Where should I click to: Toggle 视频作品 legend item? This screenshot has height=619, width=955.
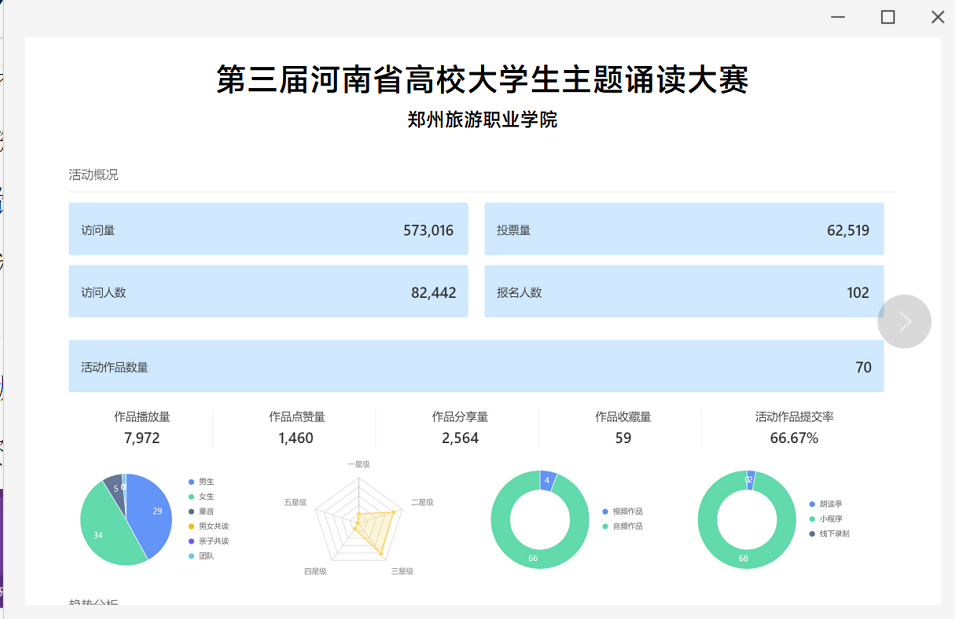(627, 511)
